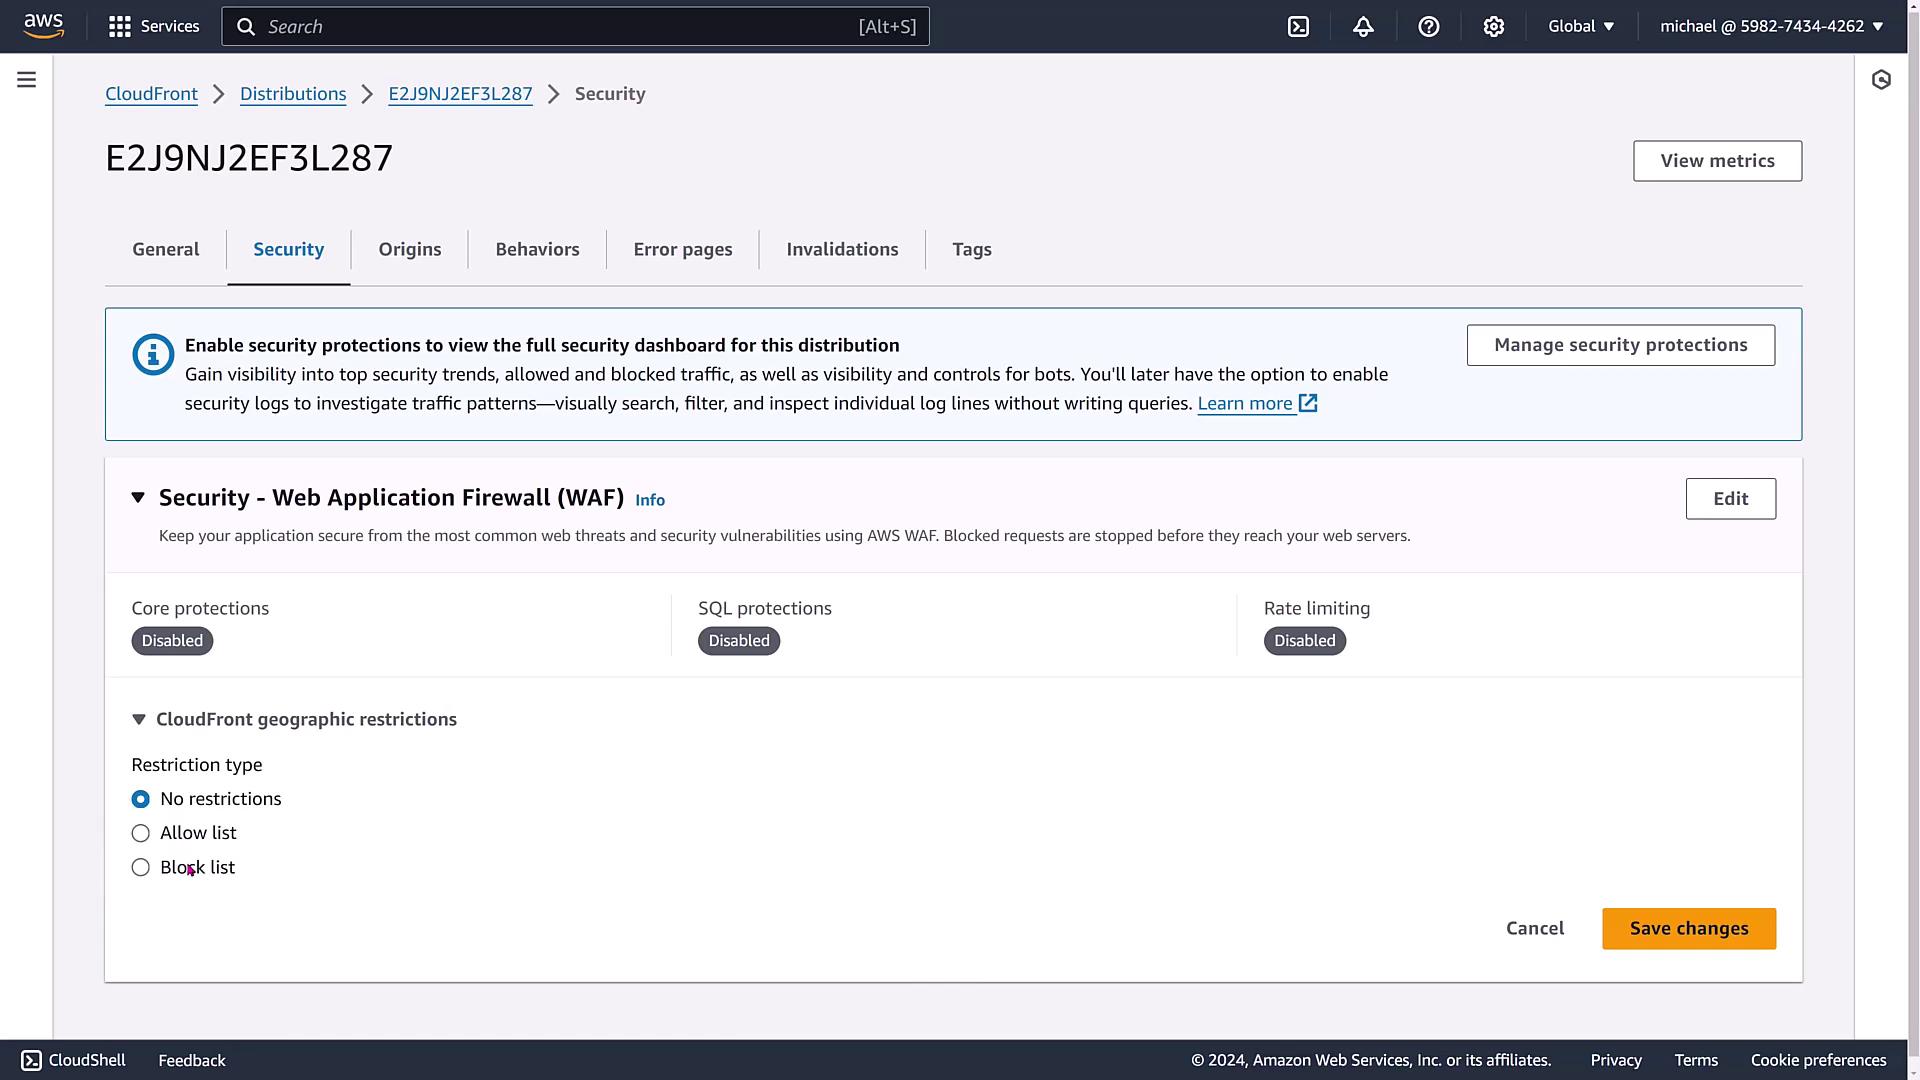Select the No restrictions radio button
This screenshot has height=1080, width=1920.
(x=141, y=799)
